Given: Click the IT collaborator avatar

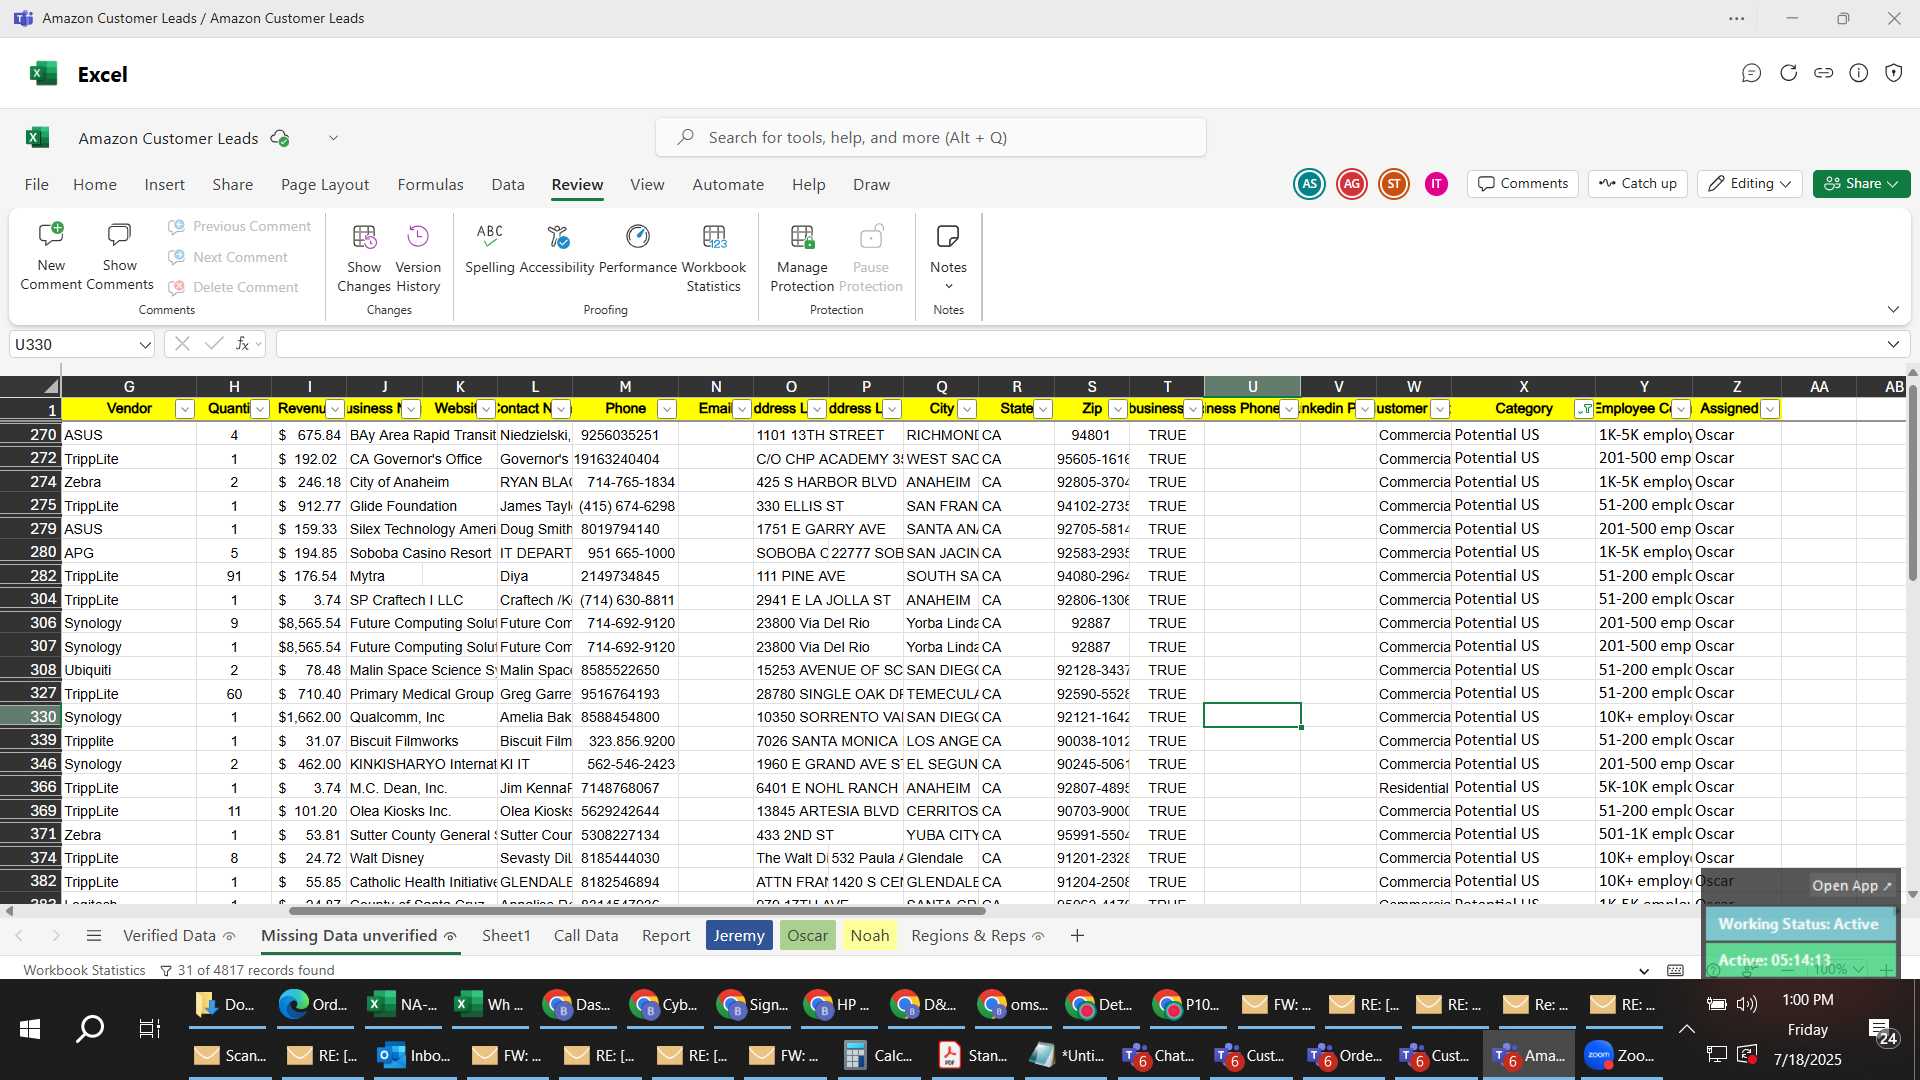Looking at the screenshot, I should coord(1436,184).
